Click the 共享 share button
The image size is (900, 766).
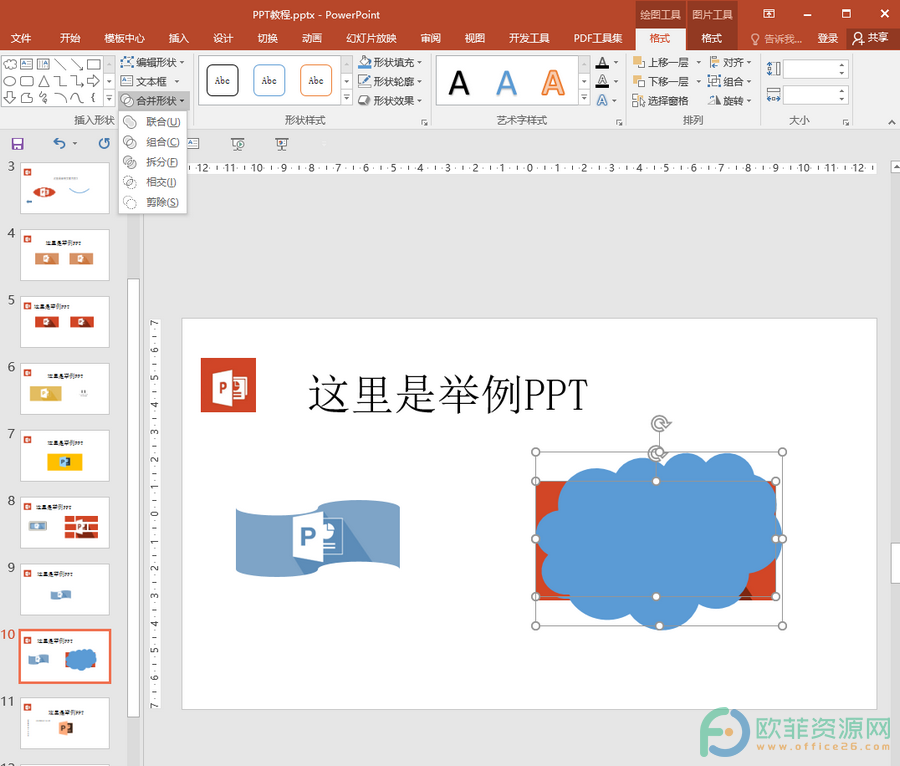[871, 38]
